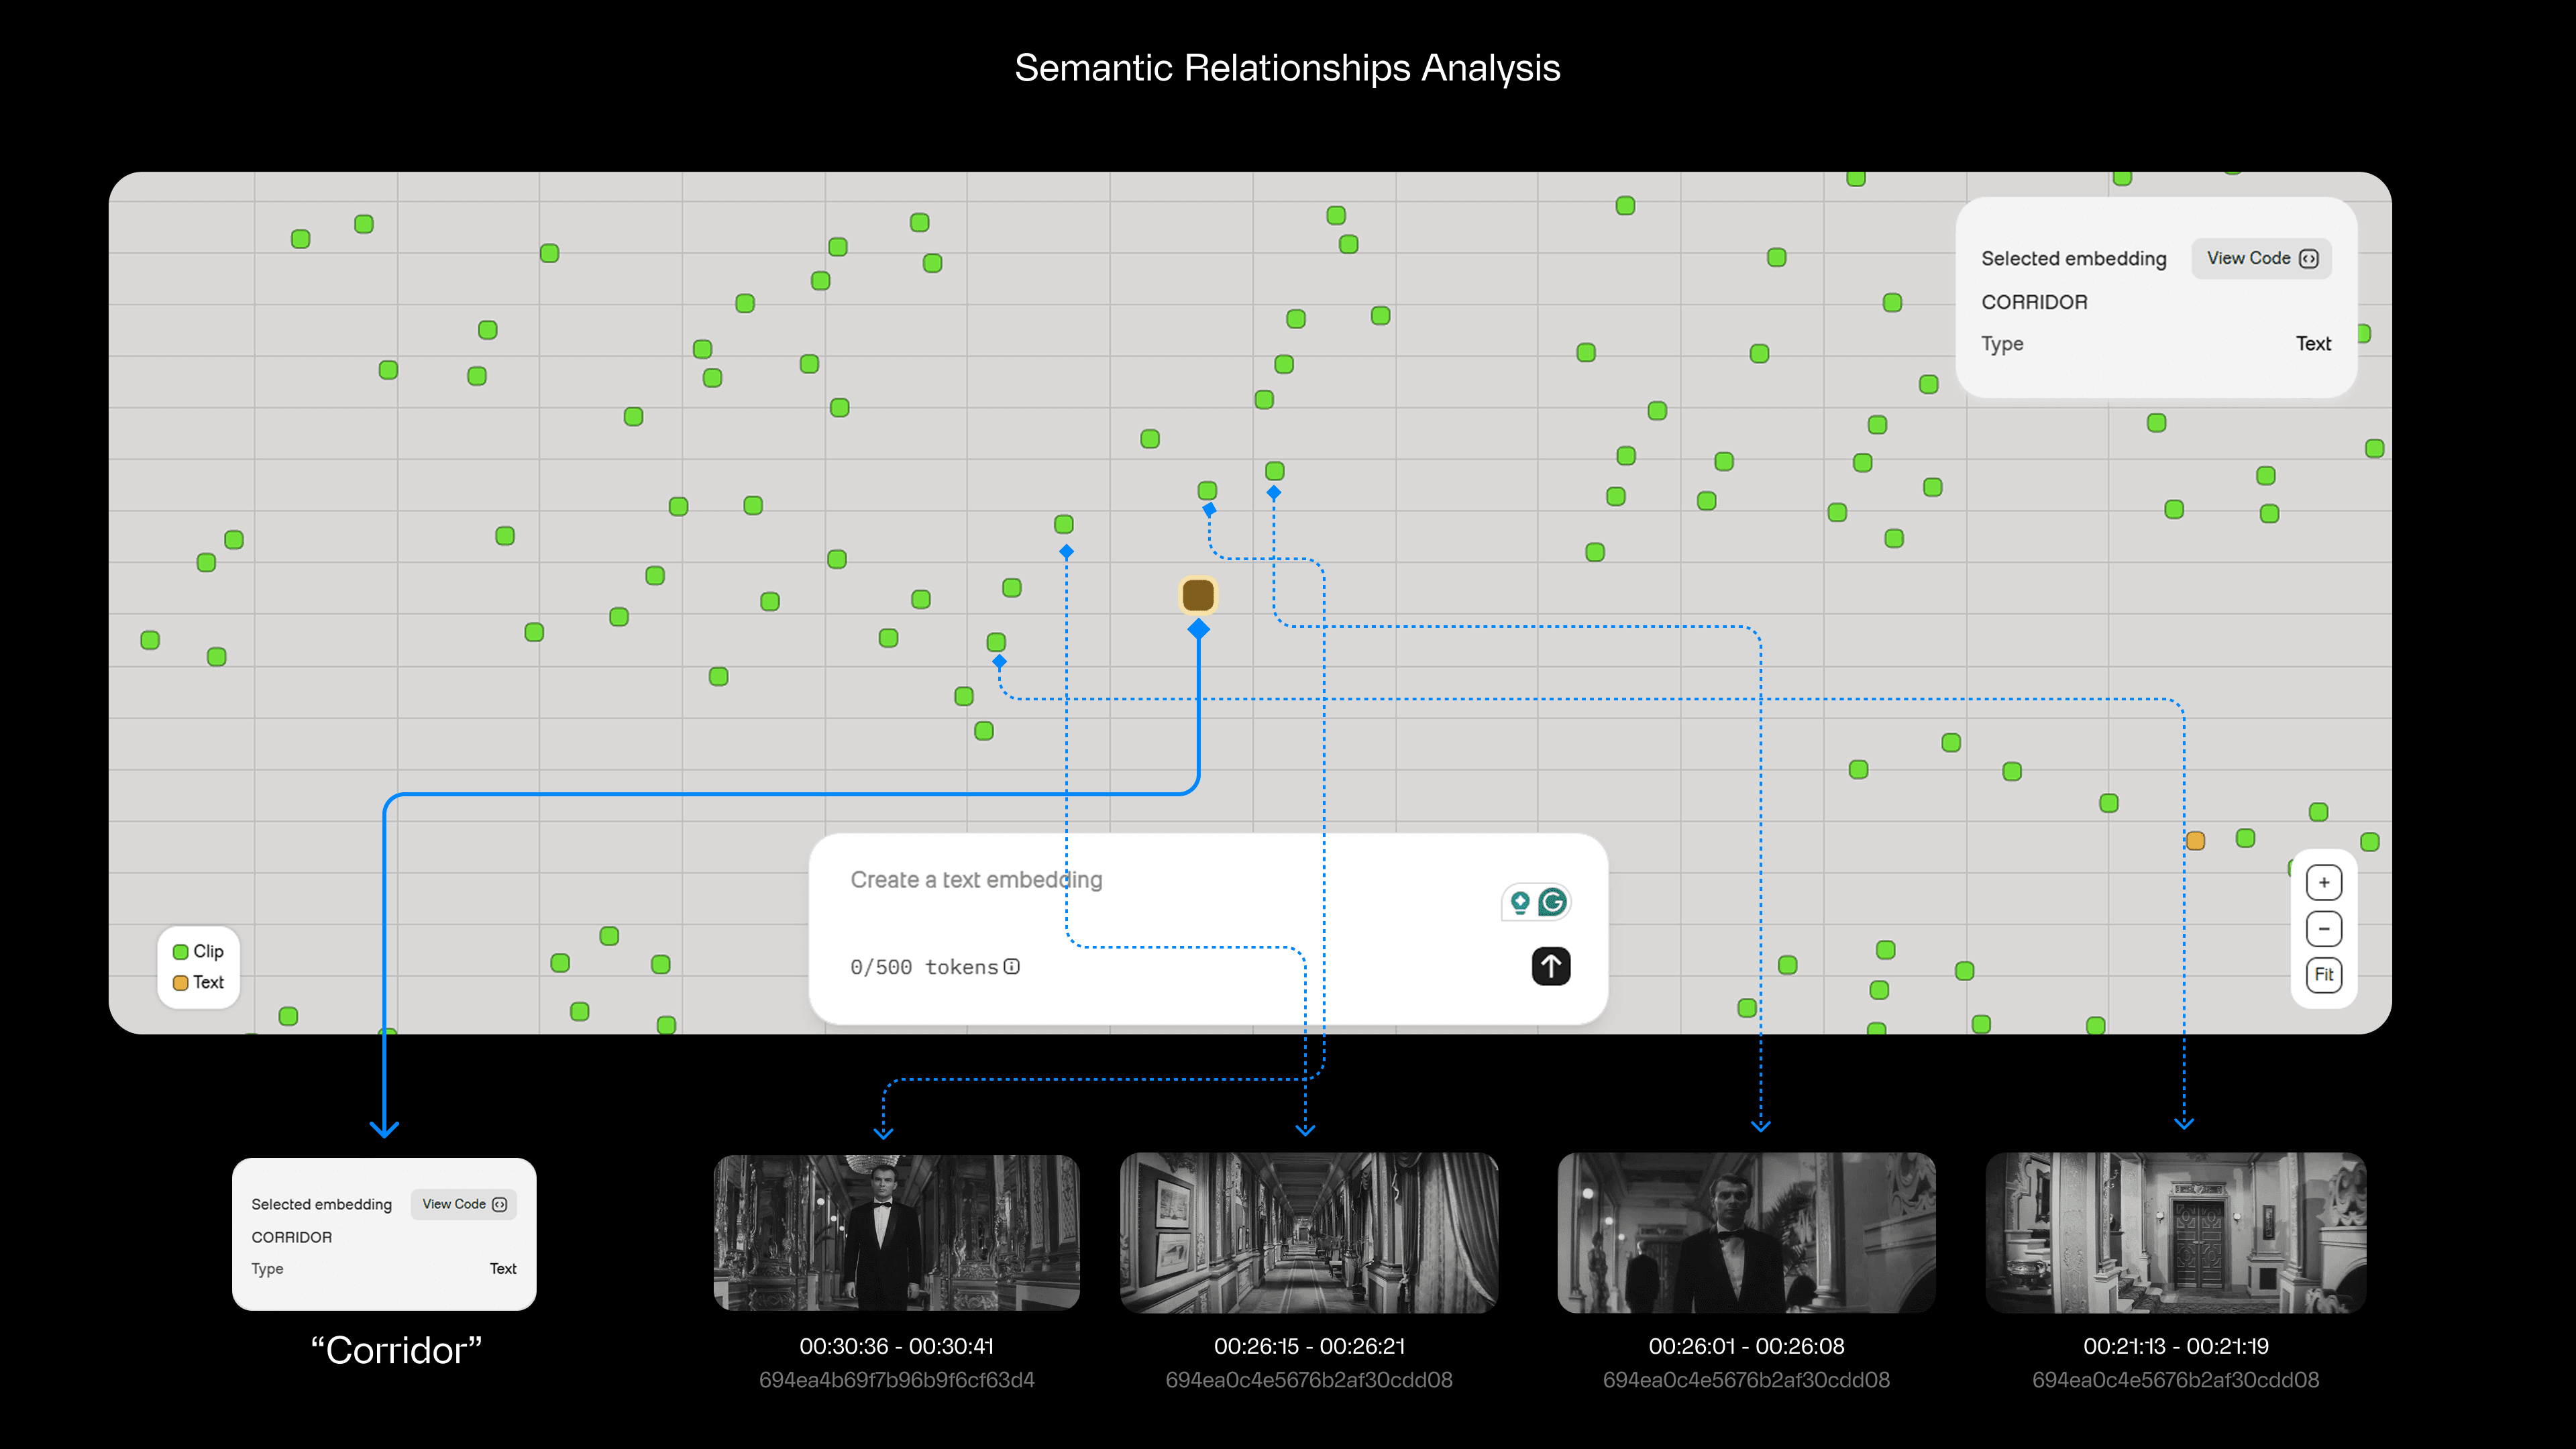
Task: Select the small orange text node near the right edge
Action: click(x=2195, y=841)
